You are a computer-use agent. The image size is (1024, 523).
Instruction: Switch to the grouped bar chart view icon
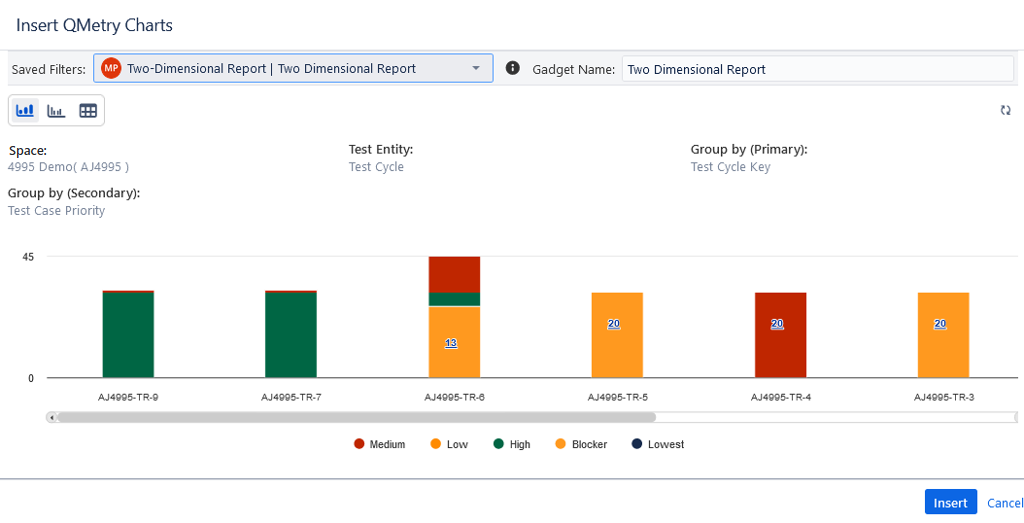(56, 110)
